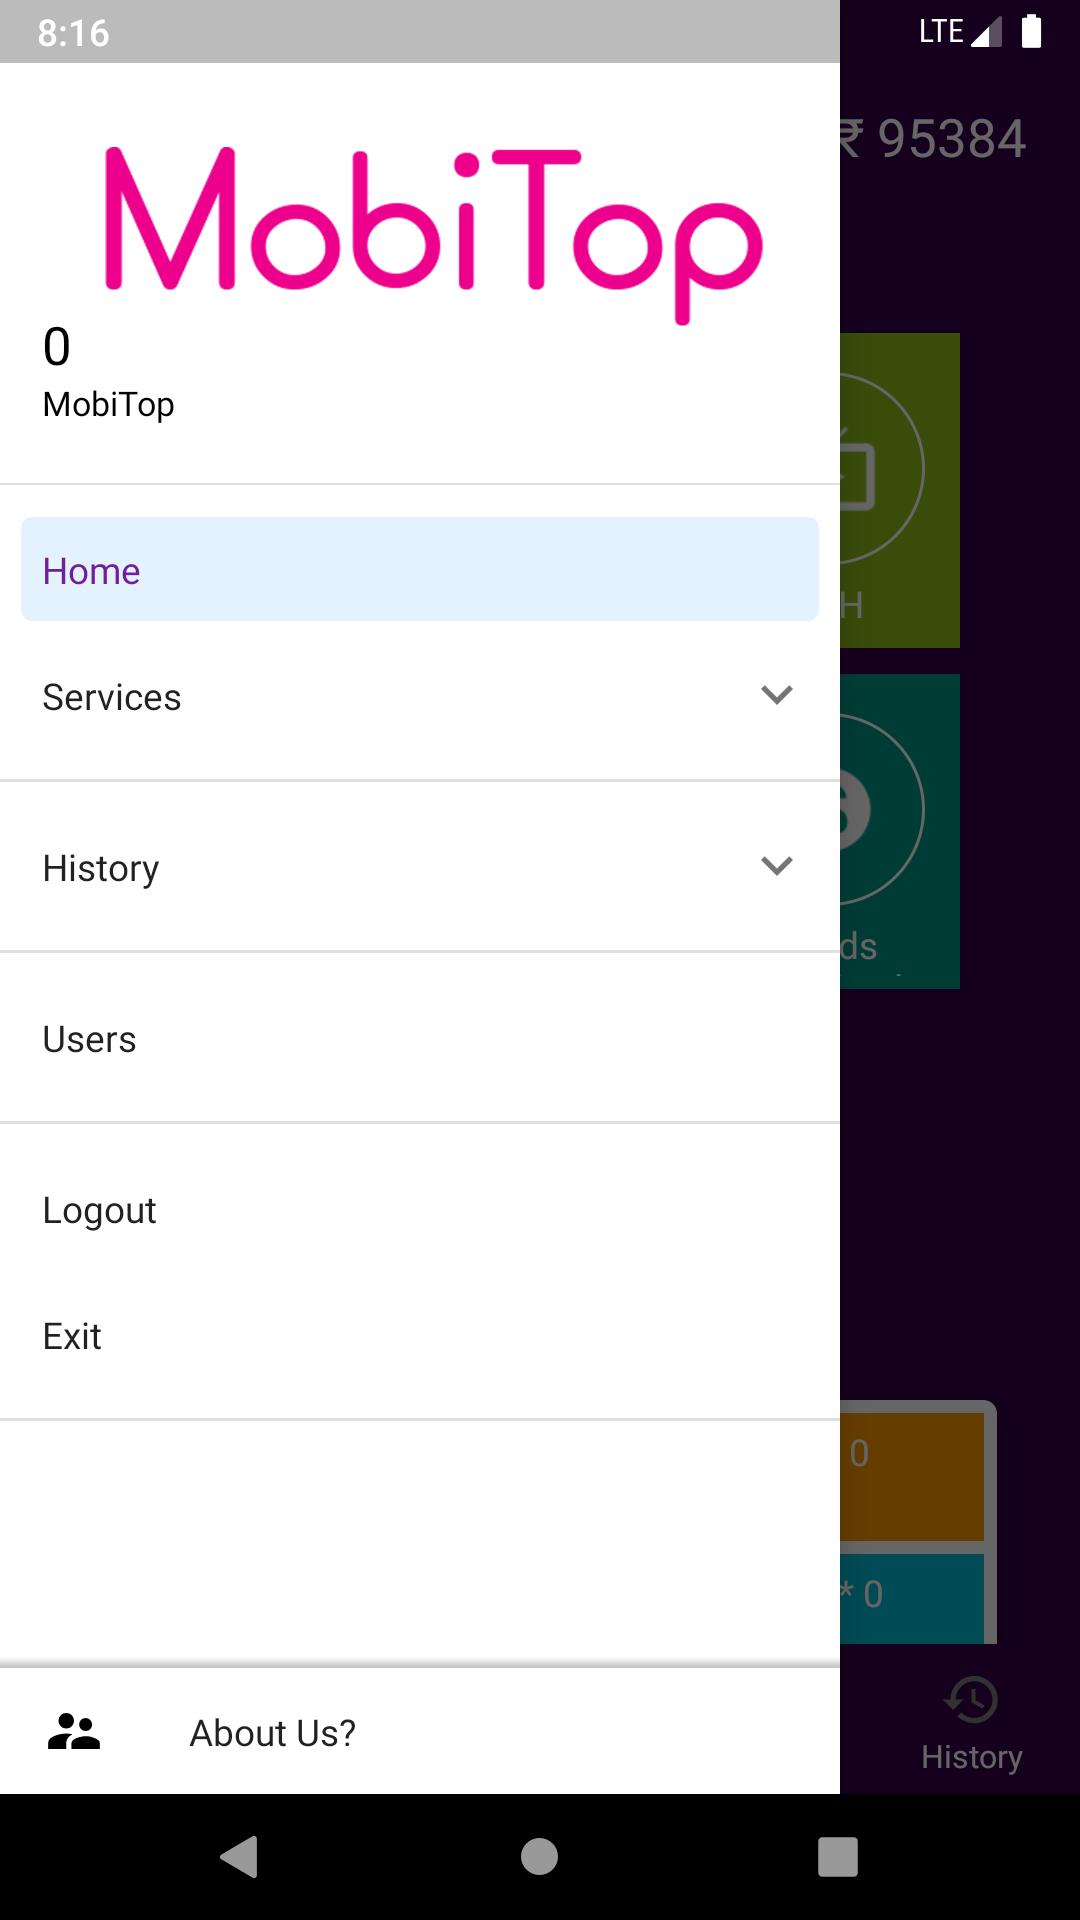Tap the MobiTop username text
This screenshot has width=1080, height=1920.
click(x=108, y=404)
